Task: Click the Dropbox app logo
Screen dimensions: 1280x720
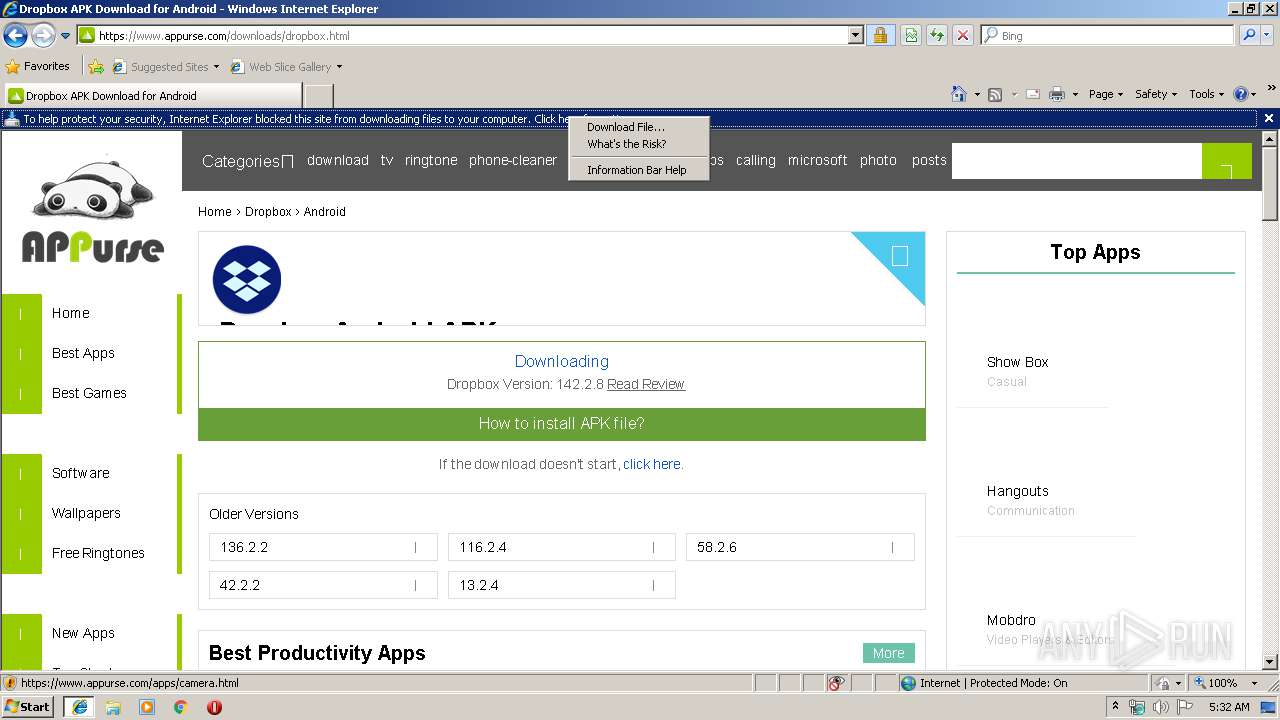Action: point(247,279)
